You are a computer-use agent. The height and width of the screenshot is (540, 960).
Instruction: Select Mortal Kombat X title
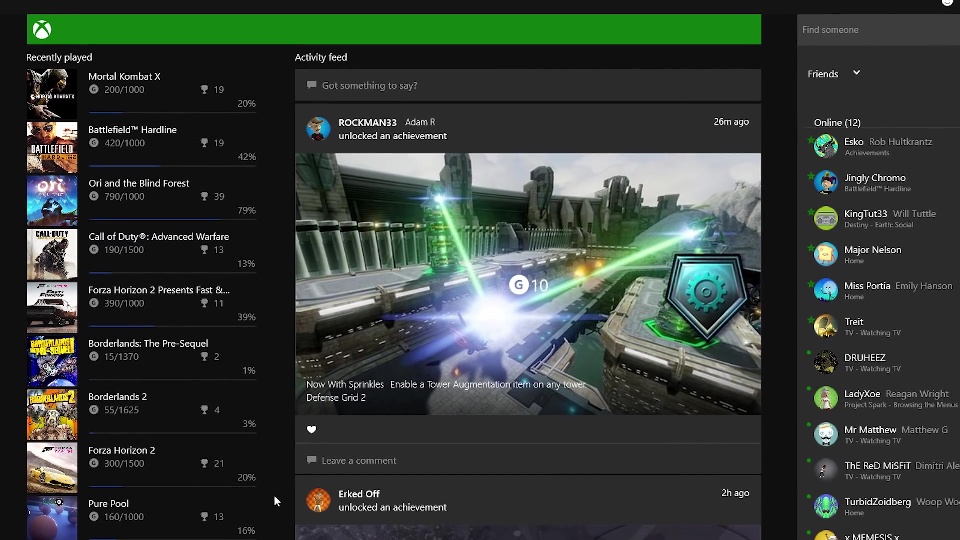[x=124, y=77]
